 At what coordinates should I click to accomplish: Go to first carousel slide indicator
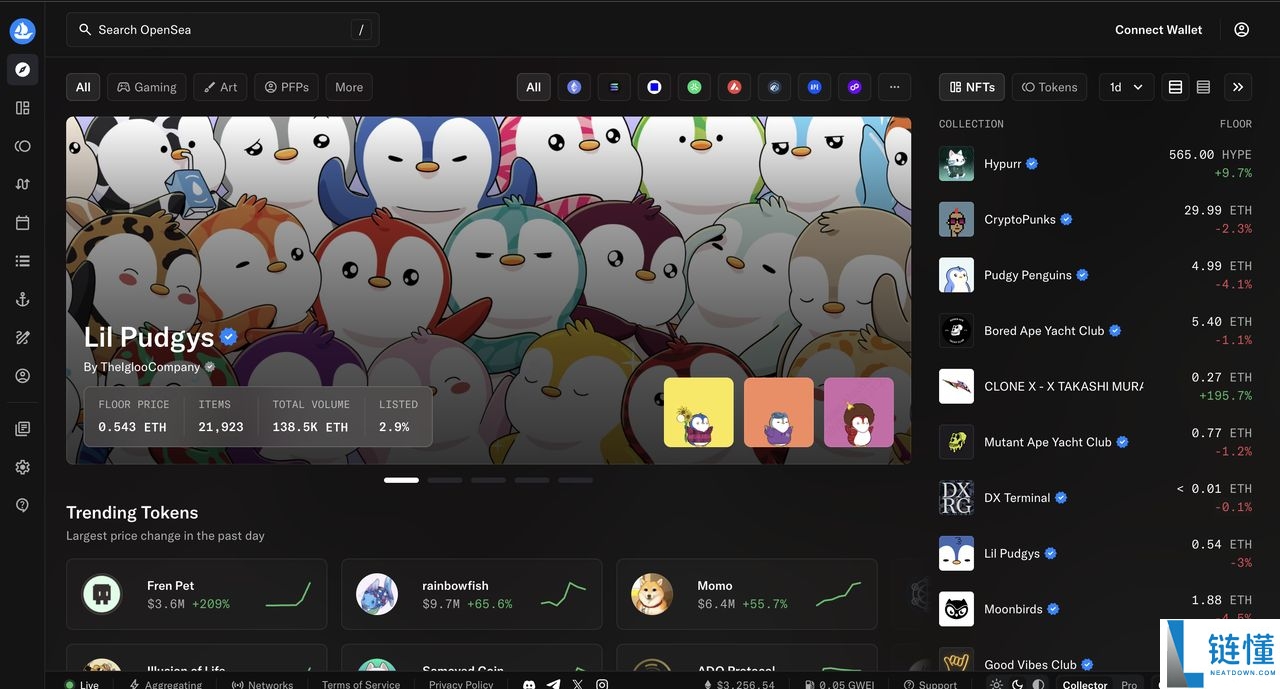pyautogui.click(x=401, y=480)
